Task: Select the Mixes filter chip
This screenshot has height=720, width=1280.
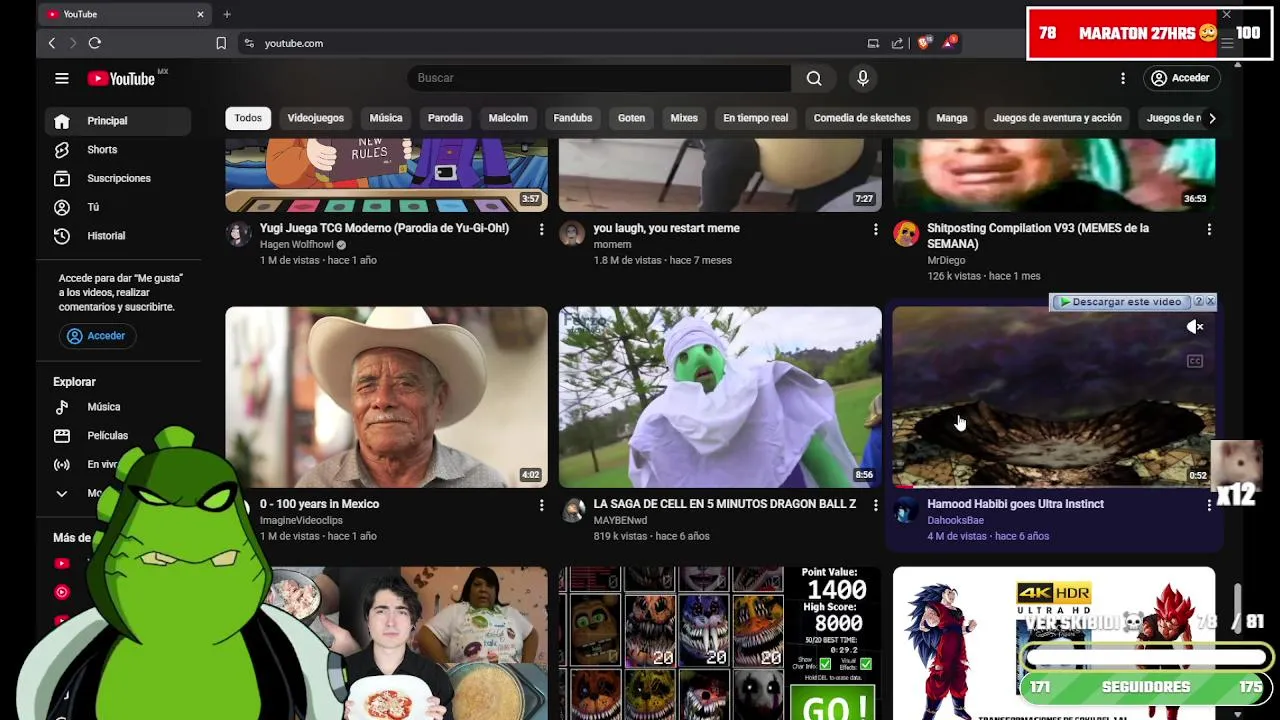Action: click(684, 118)
